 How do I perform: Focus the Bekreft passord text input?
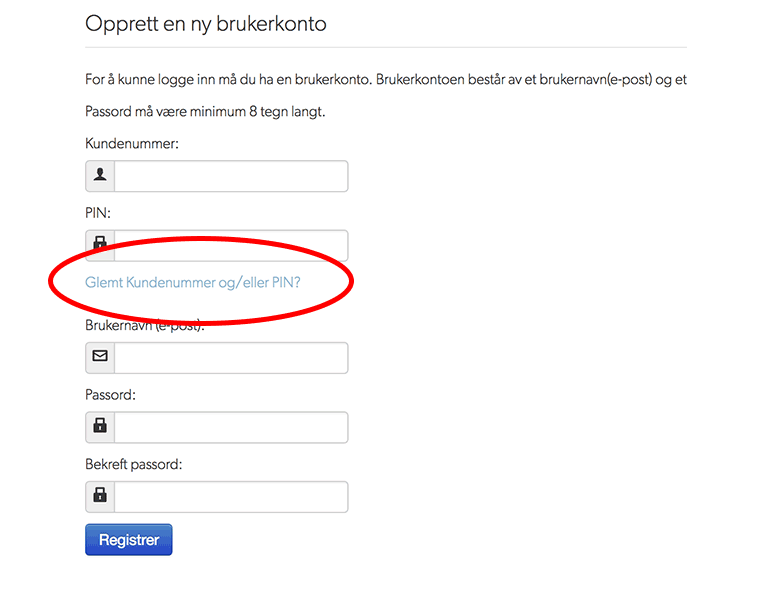click(x=231, y=497)
